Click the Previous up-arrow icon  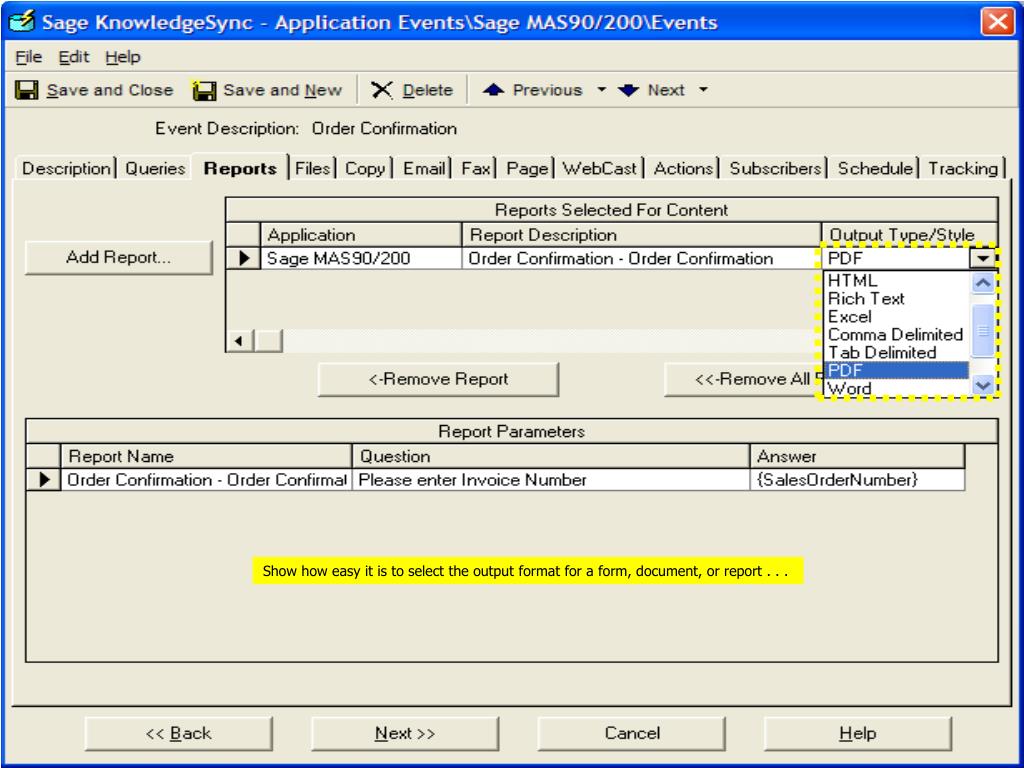click(493, 89)
